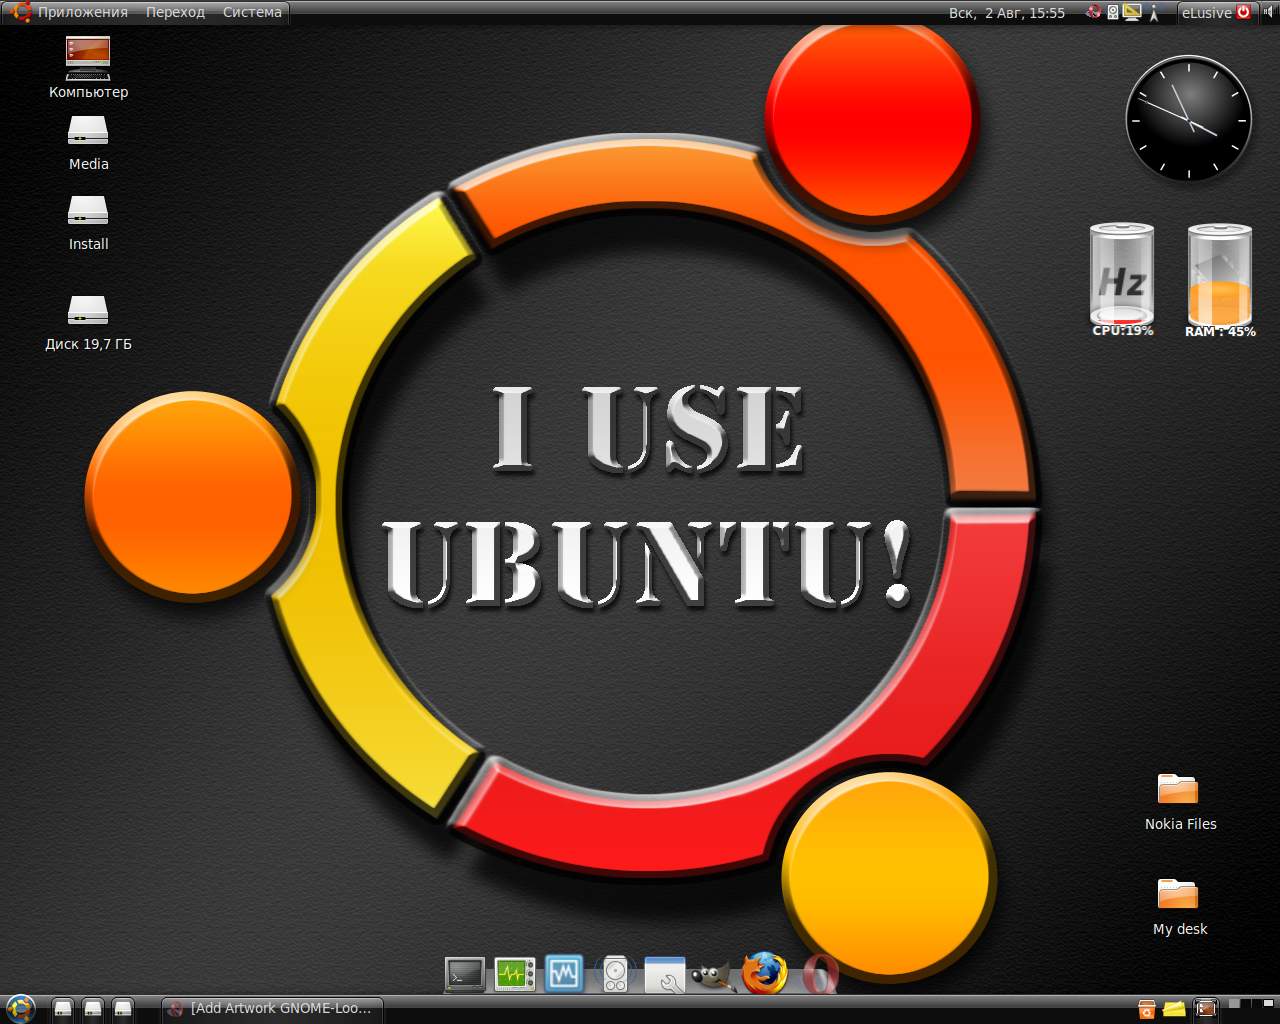Click the speaker device tray icon
This screenshot has height=1024, width=1280.
pyautogui.click(x=1113, y=12)
